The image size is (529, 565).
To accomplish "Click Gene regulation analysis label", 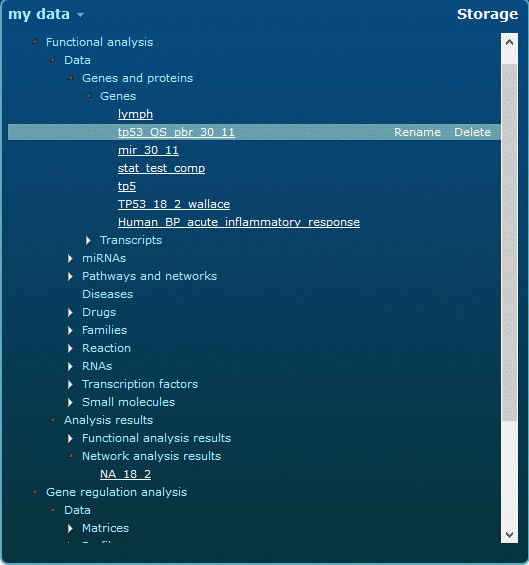I will [x=116, y=492].
